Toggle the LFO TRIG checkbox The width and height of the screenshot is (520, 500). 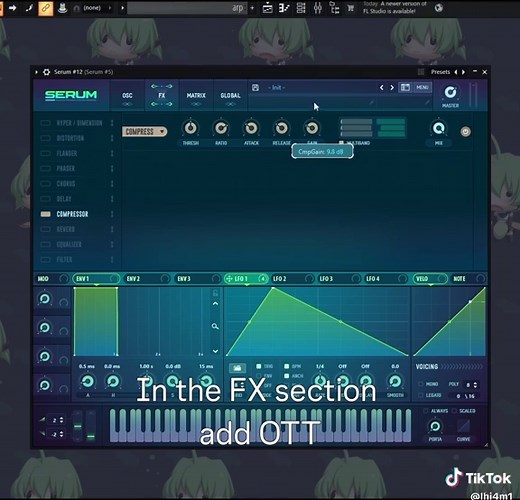click(259, 366)
